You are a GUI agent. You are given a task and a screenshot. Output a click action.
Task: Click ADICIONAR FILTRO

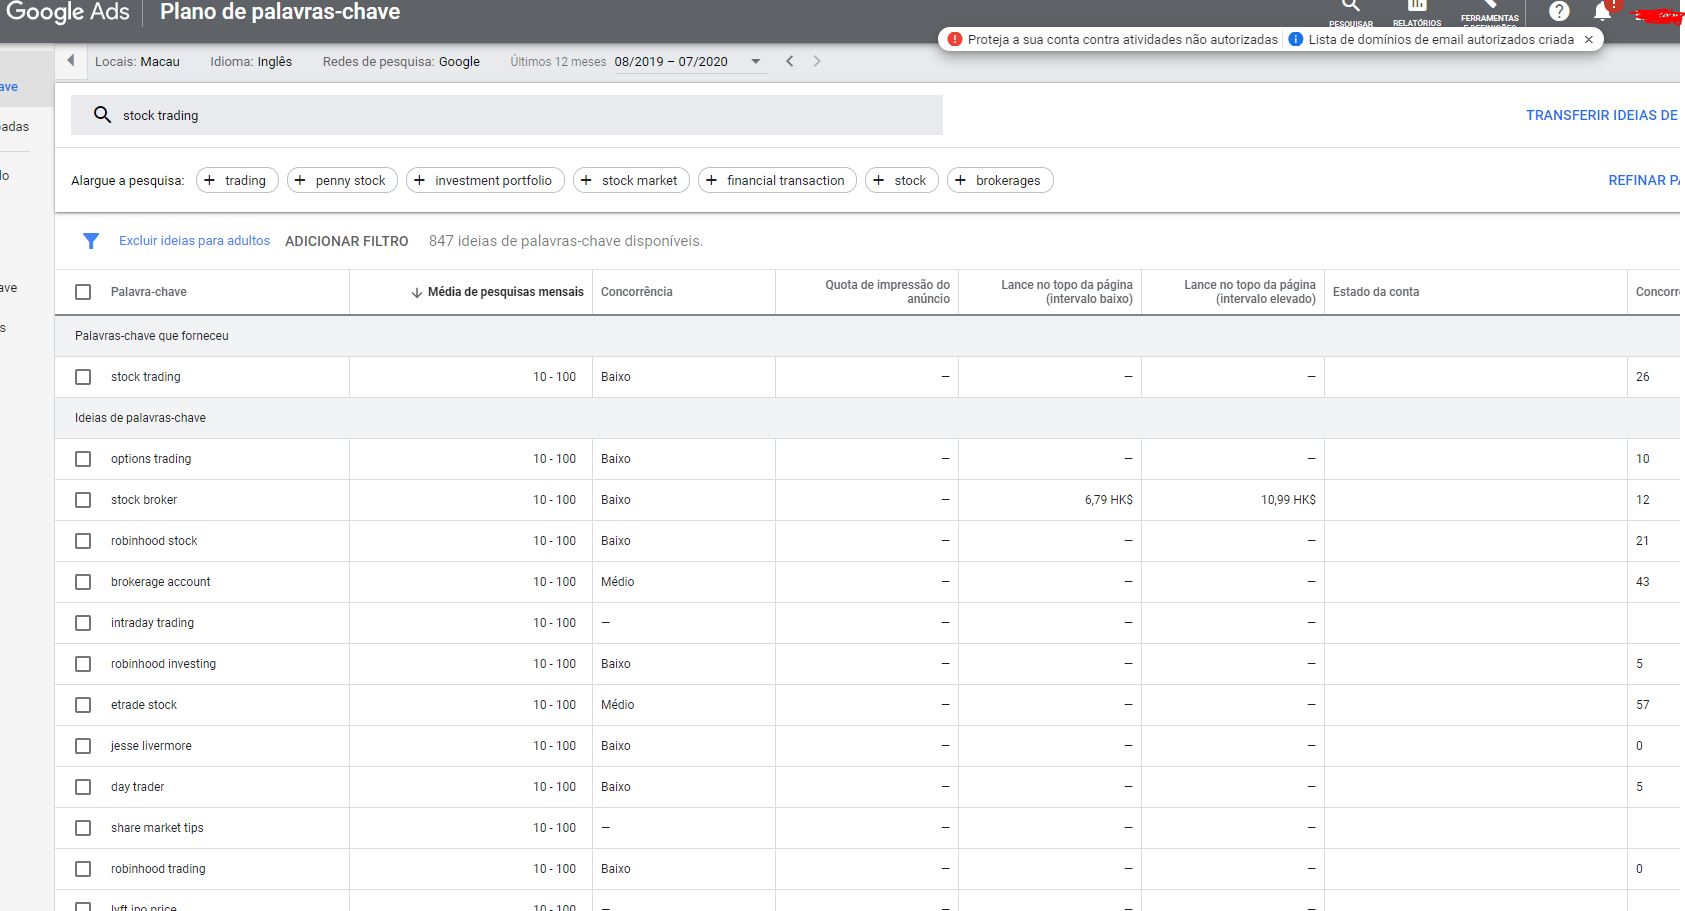346,241
